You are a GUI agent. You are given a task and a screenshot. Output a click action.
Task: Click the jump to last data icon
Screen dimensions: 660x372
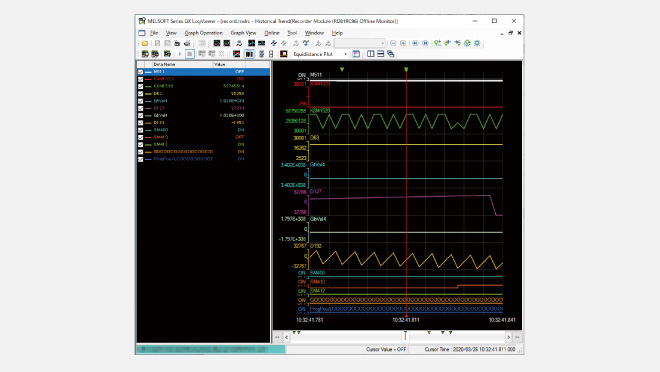click(425, 43)
